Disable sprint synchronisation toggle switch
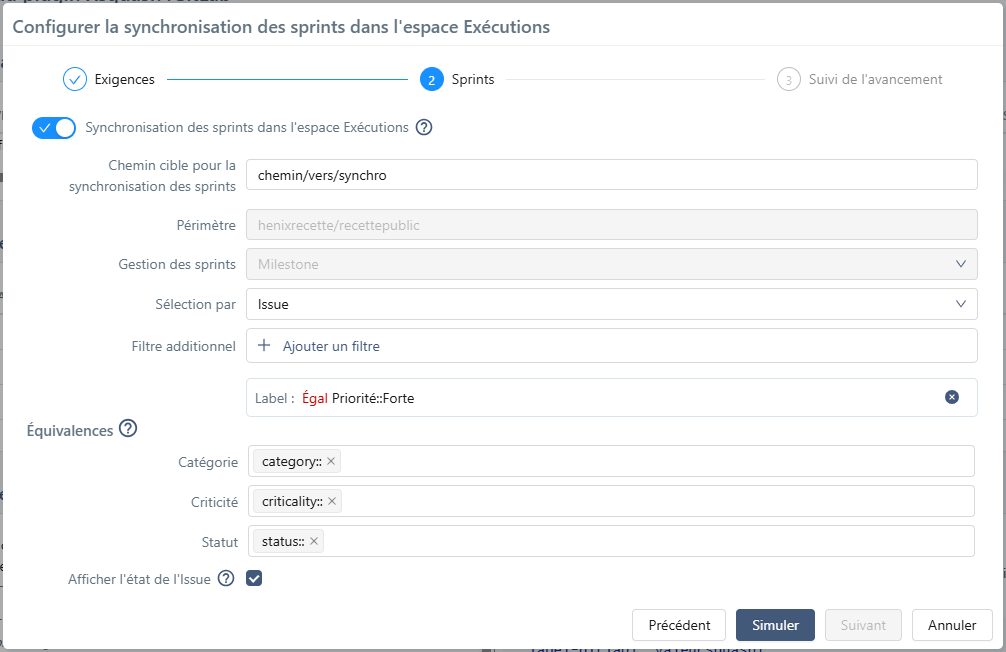Screen dimensions: 1006x652 click(54, 128)
